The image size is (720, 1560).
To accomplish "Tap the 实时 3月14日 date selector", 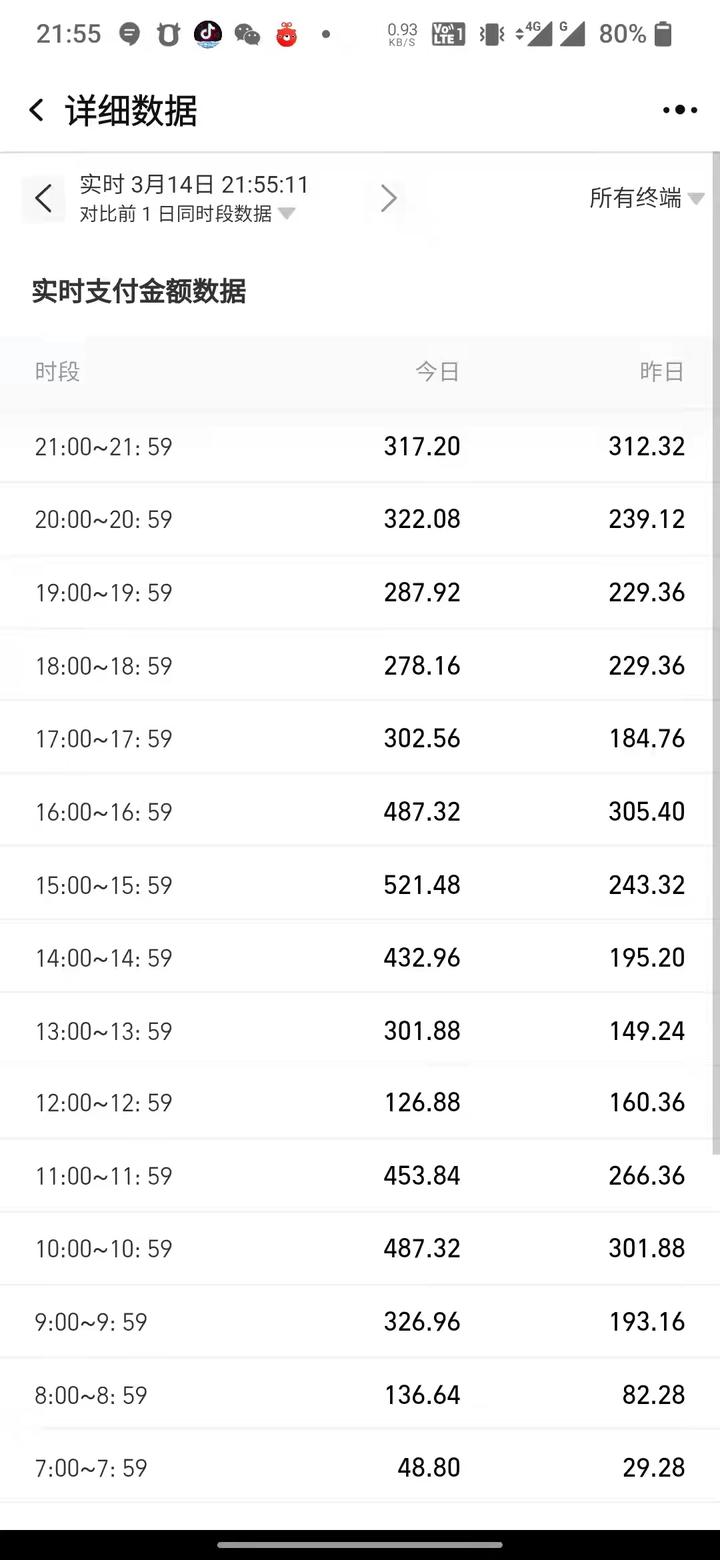I will pyautogui.click(x=194, y=185).
